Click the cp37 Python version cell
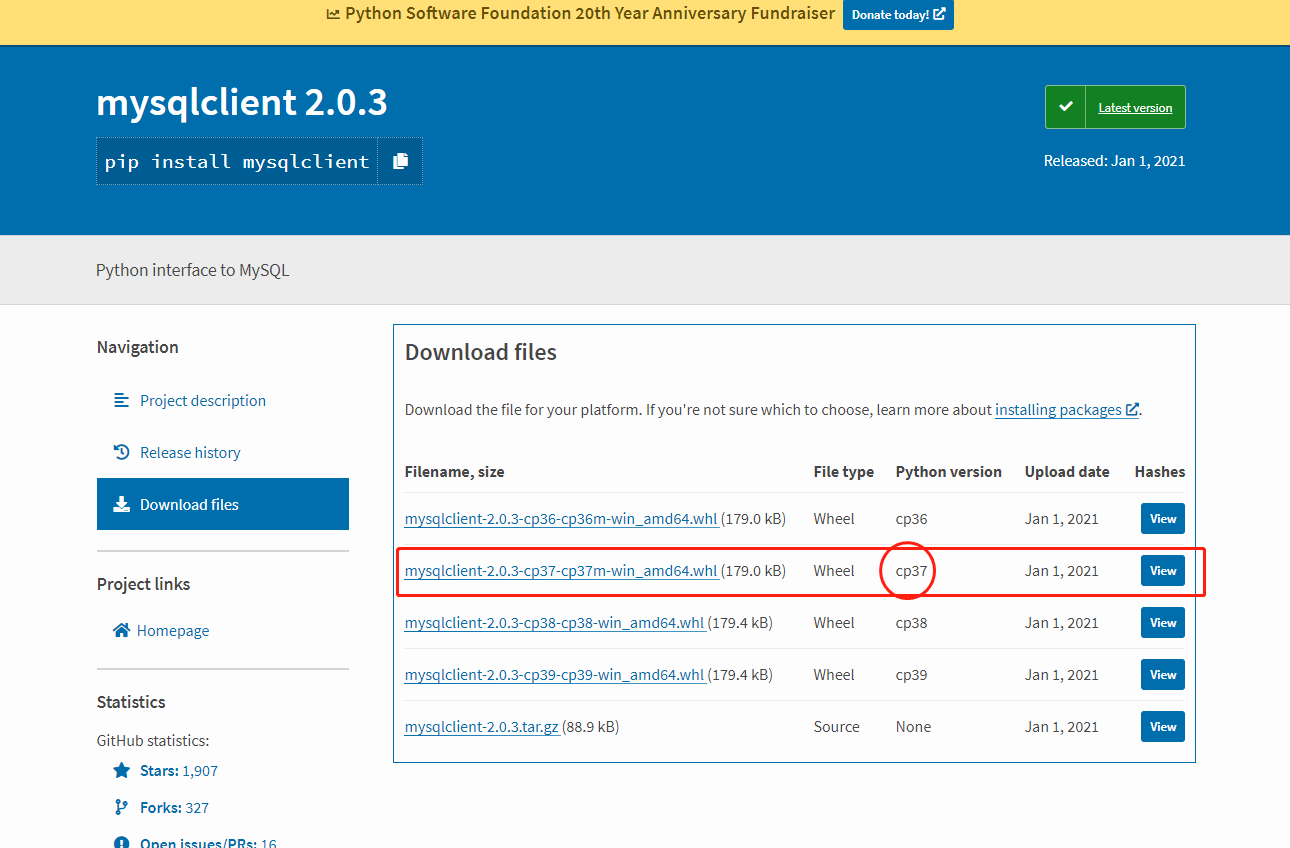 click(x=911, y=570)
